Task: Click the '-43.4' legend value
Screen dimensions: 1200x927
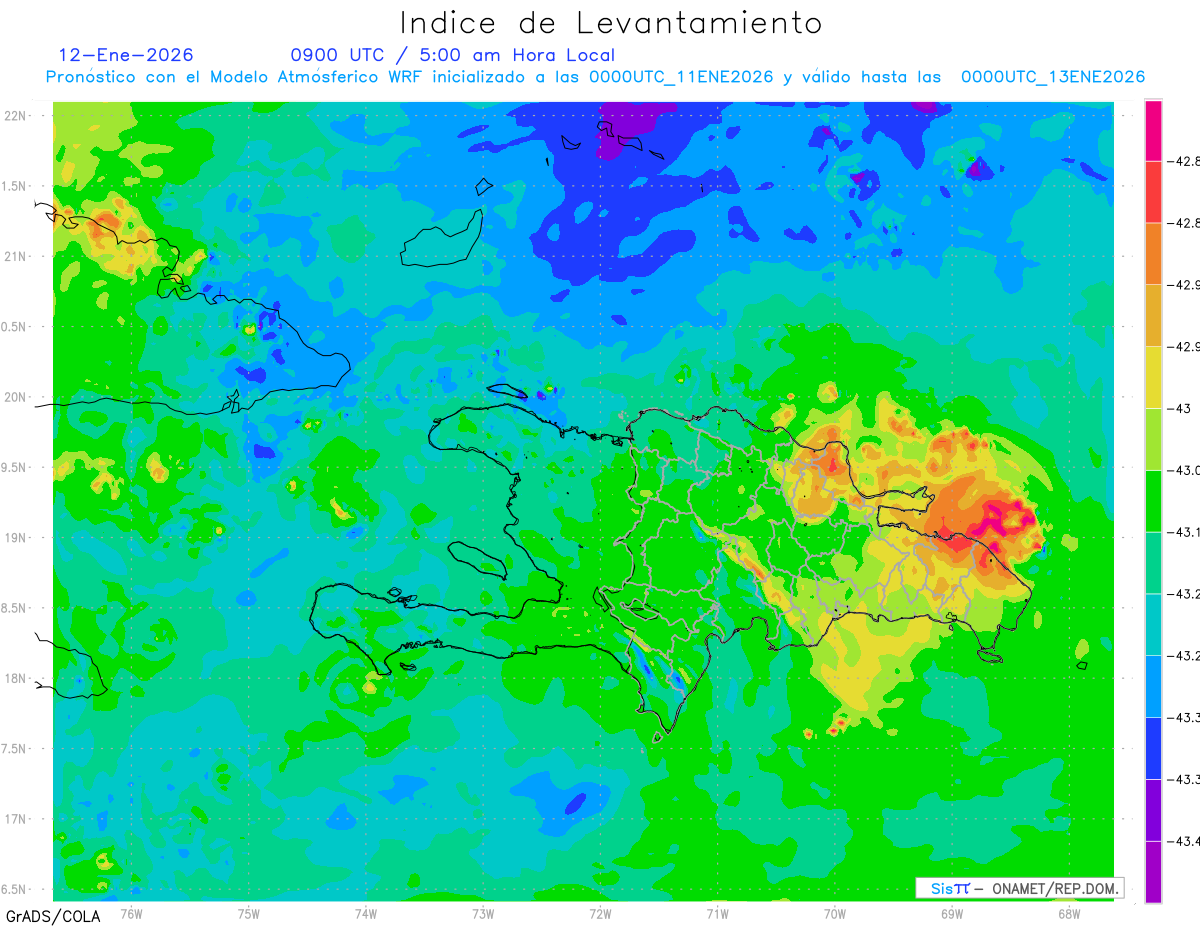Action: point(1185,840)
